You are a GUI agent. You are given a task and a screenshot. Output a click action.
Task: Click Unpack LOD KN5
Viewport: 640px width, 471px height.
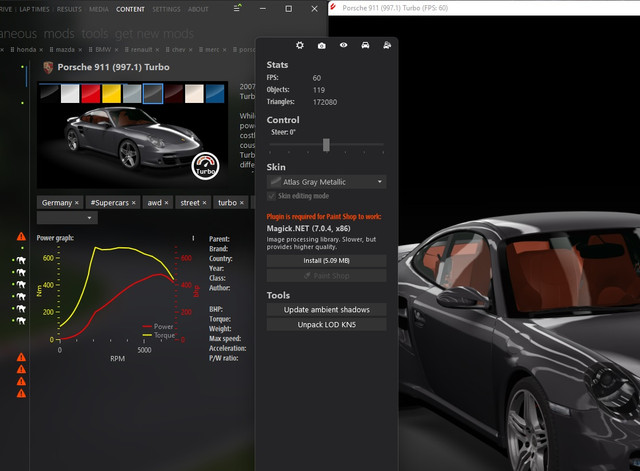(327, 324)
